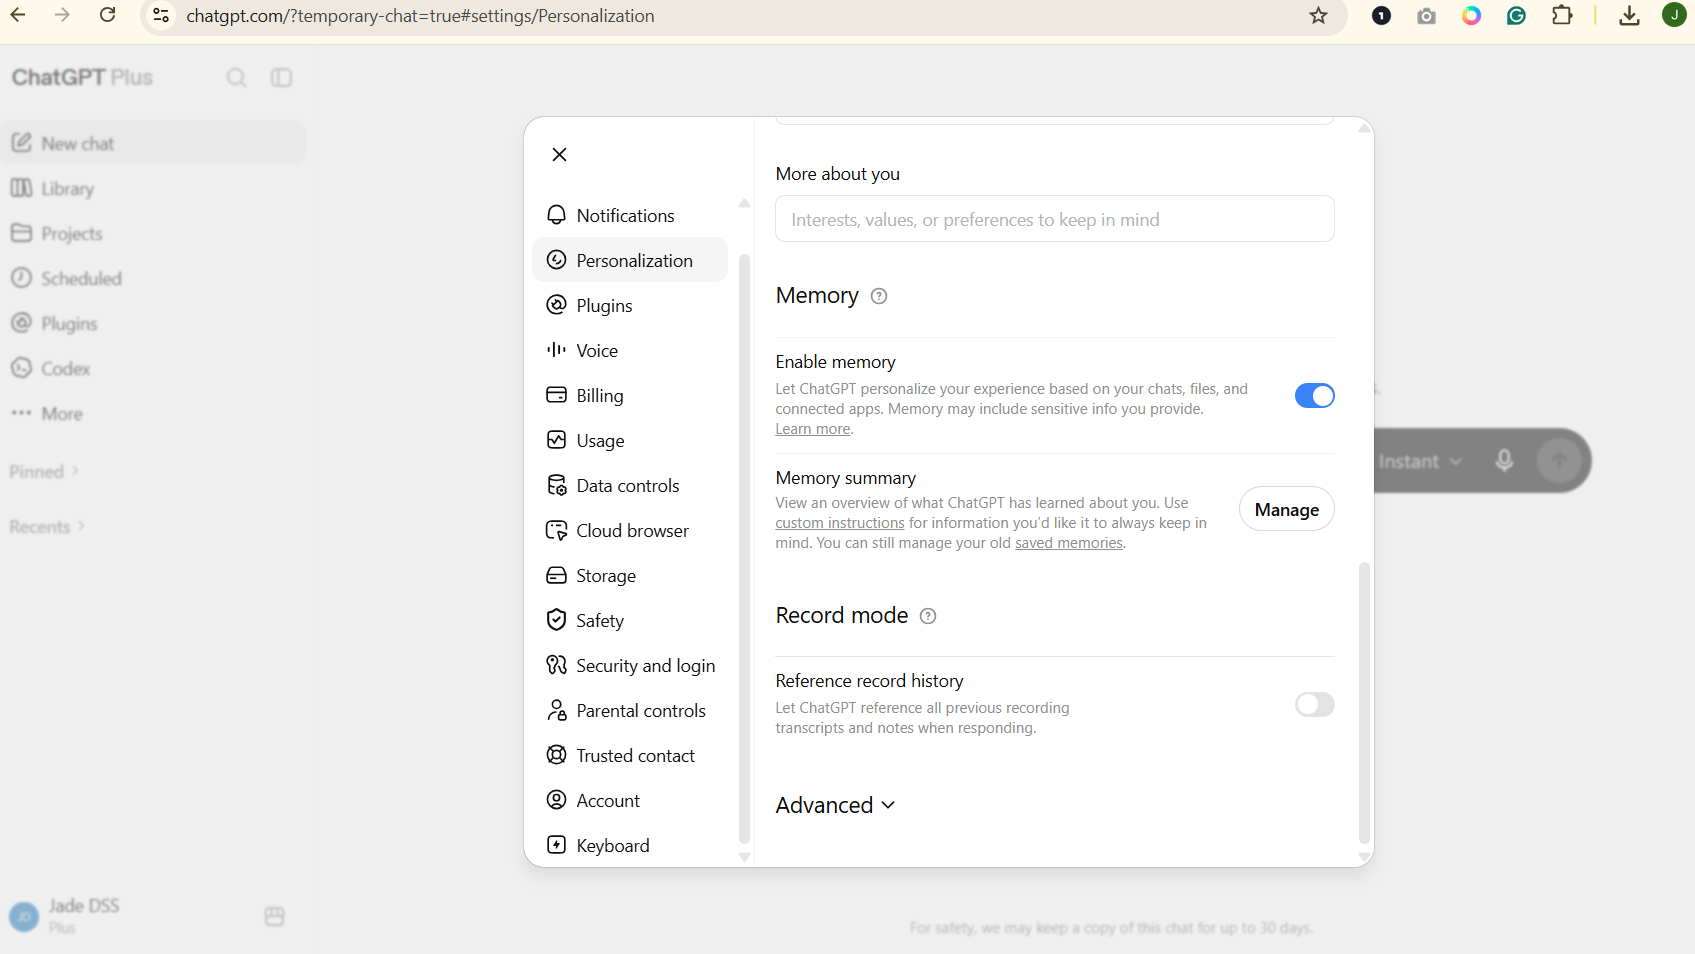Open Projects from the sidebar
Screen dimensions: 1695x954
pyautogui.click(x=154, y=233)
